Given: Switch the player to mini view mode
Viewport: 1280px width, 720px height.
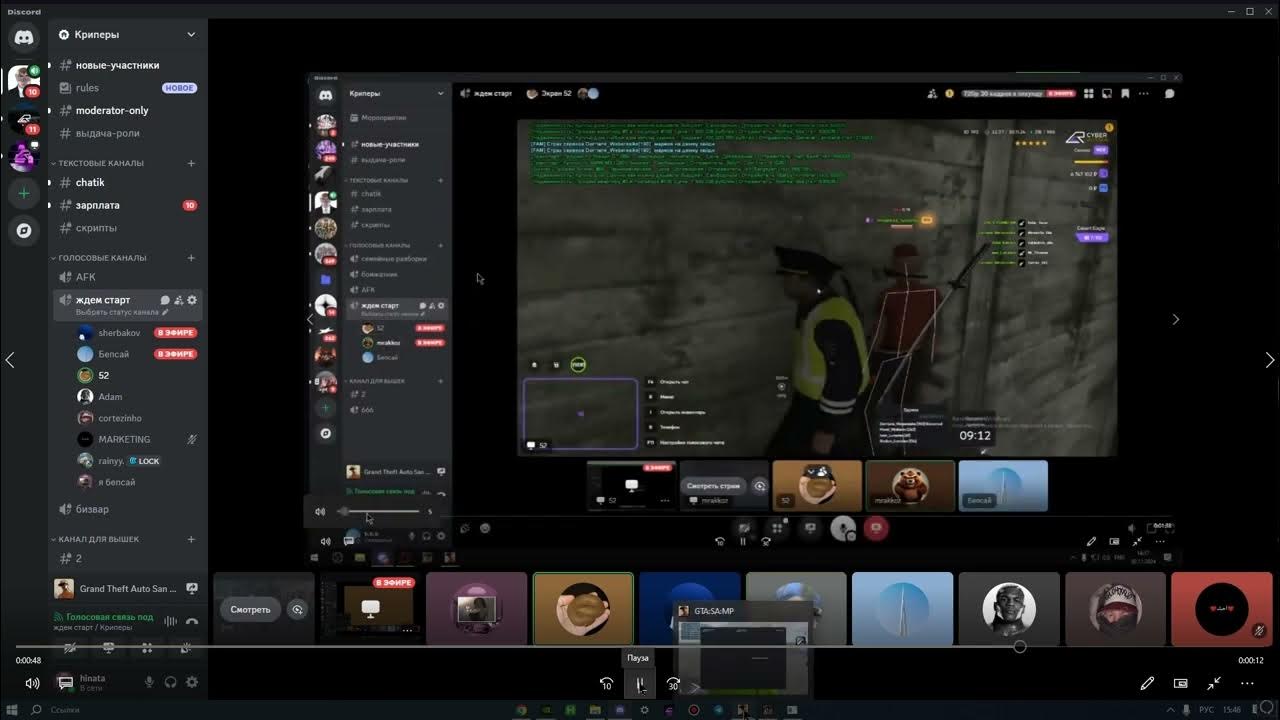Looking at the screenshot, I should (1181, 683).
